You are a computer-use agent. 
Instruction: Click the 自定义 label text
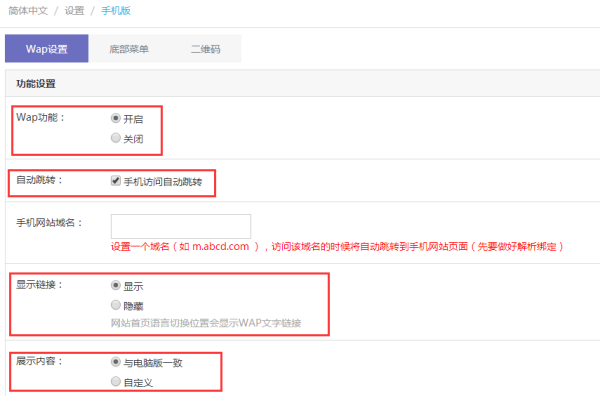(x=138, y=383)
